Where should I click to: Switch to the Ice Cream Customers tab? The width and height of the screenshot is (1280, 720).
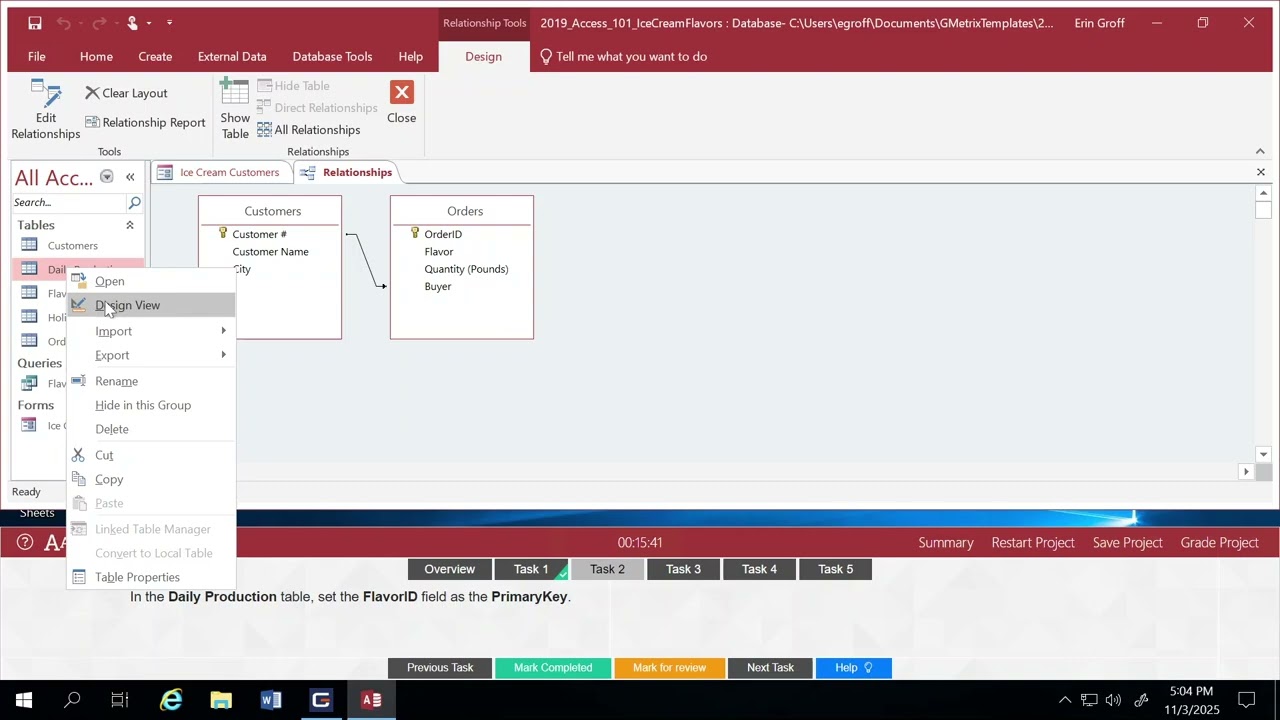click(222, 172)
